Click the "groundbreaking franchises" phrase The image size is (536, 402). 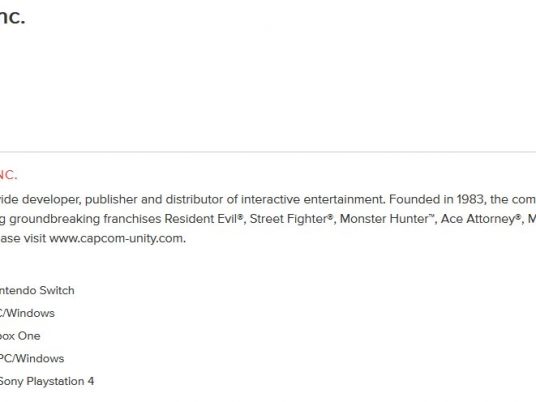click(85, 219)
